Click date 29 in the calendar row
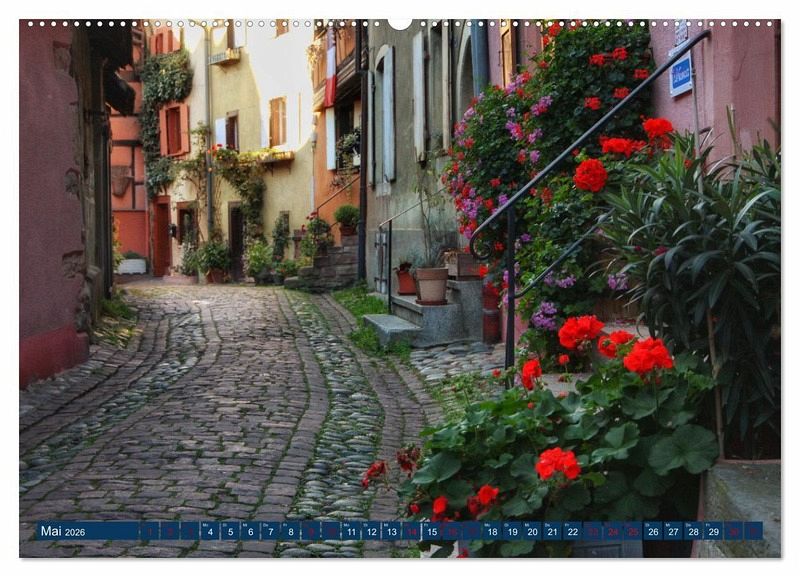This screenshot has height=577, width=800. pyautogui.click(x=715, y=532)
